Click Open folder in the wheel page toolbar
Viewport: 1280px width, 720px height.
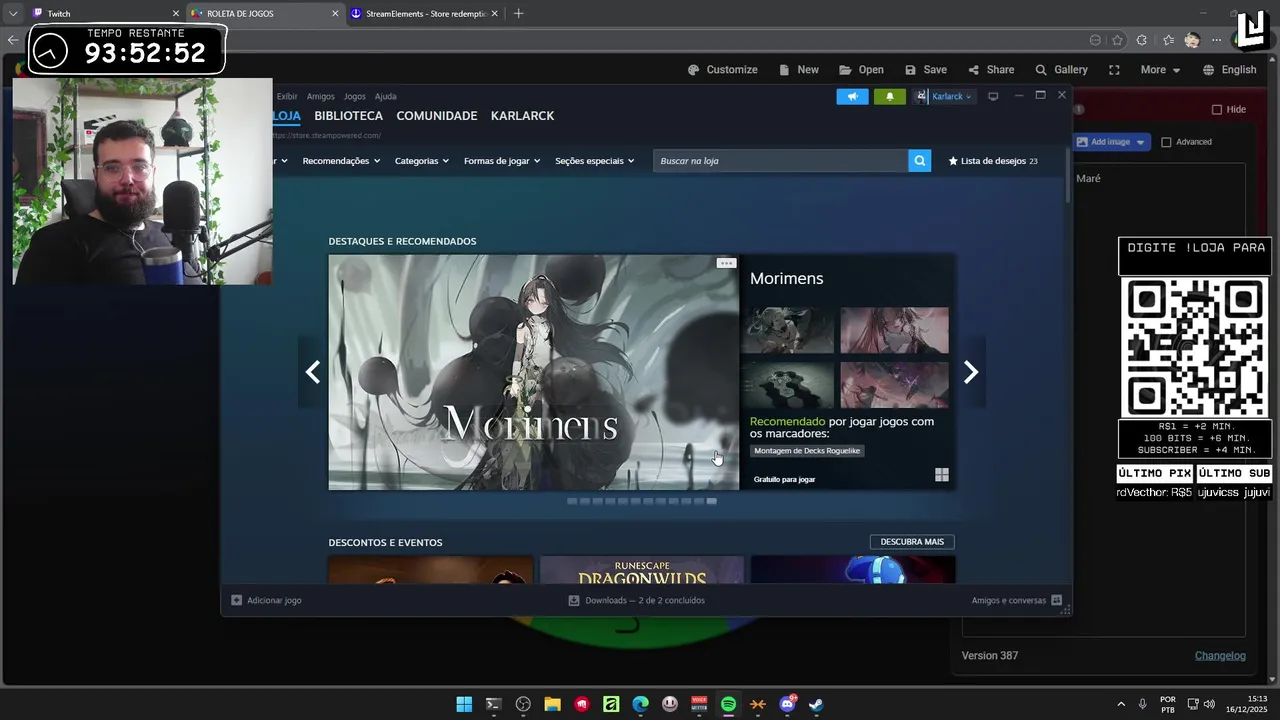pyautogui.click(x=861, y=70)
